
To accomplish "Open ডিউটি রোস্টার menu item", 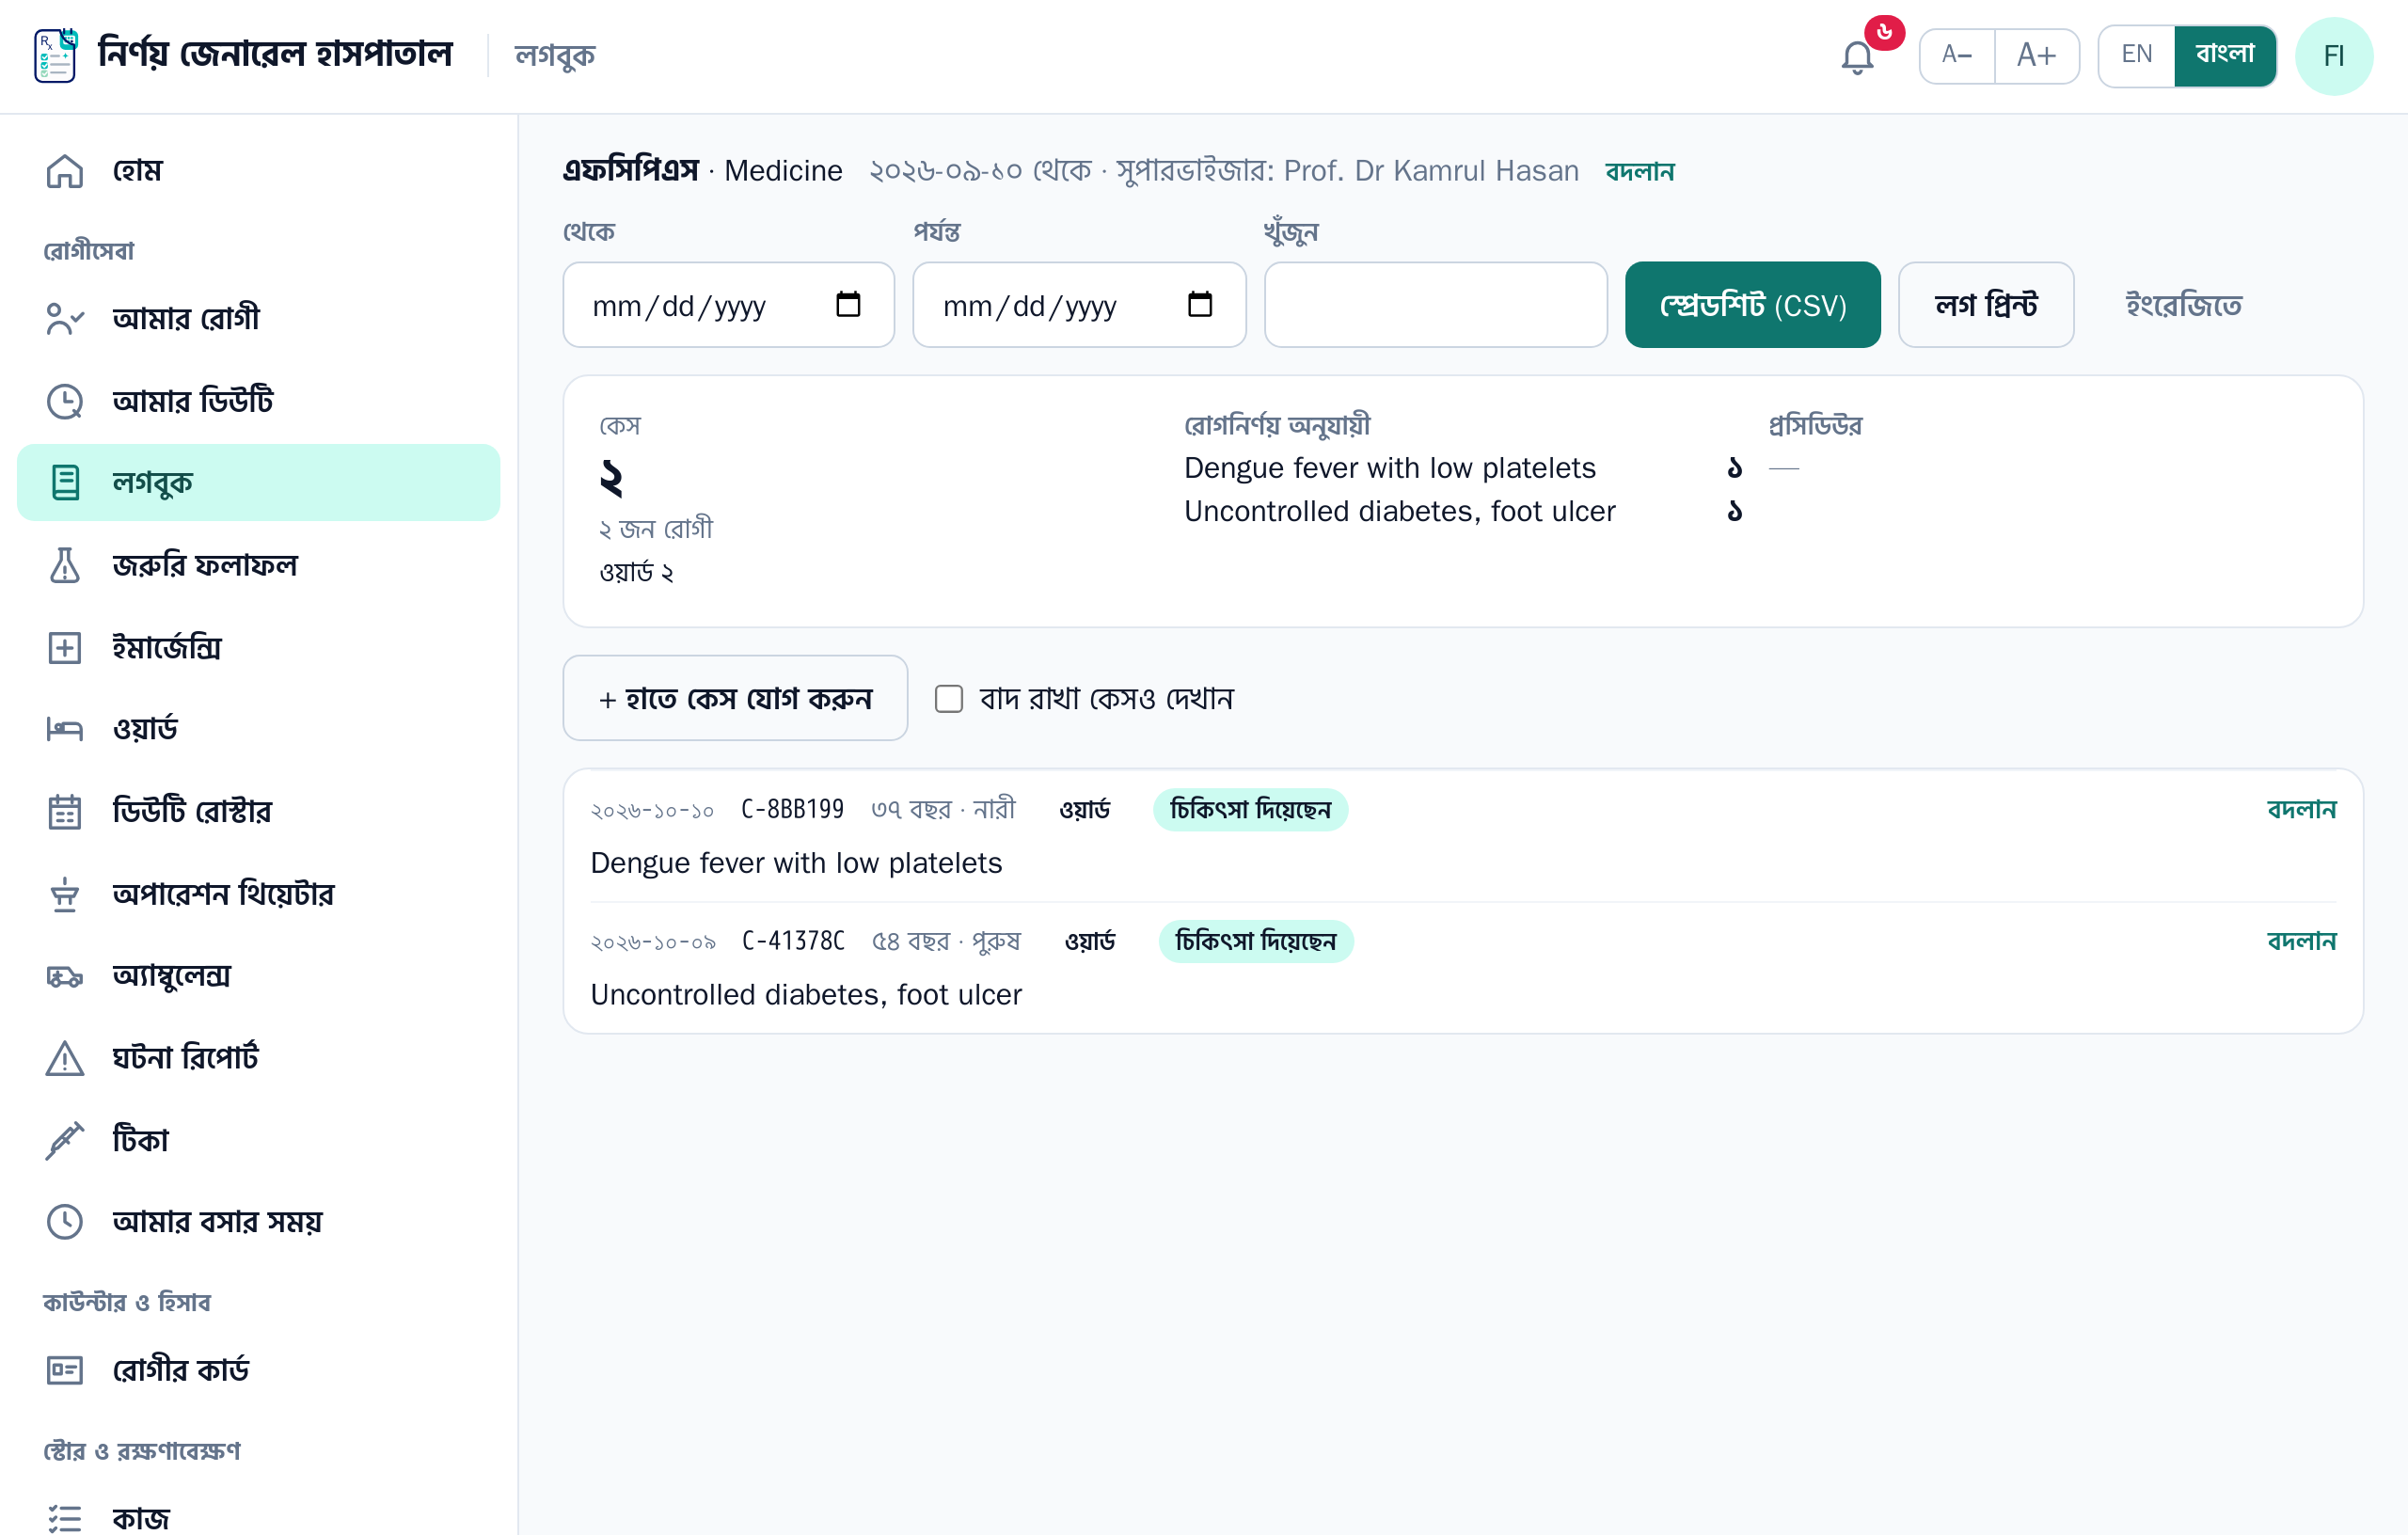I will (x=258, y=811).
